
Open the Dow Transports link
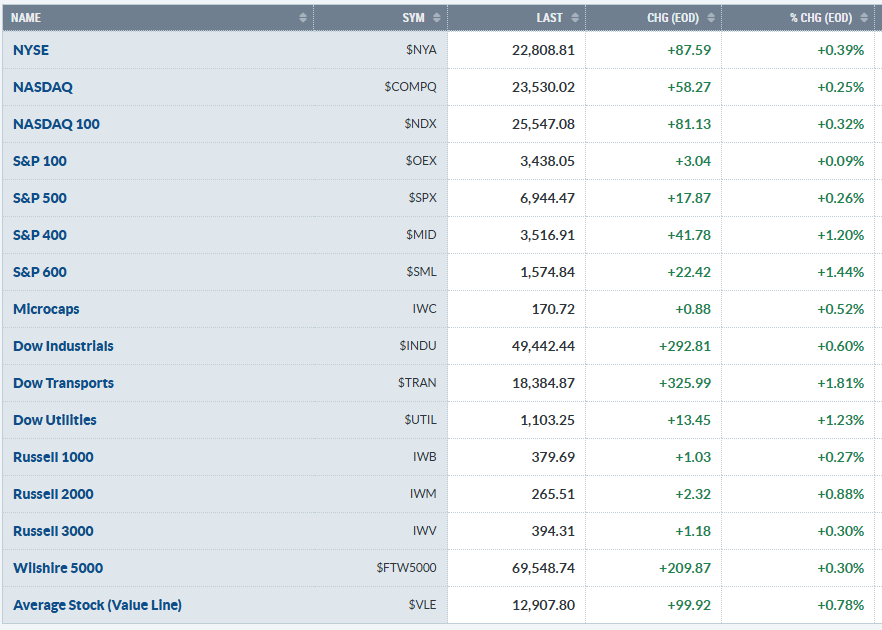[x=63, y=383]
